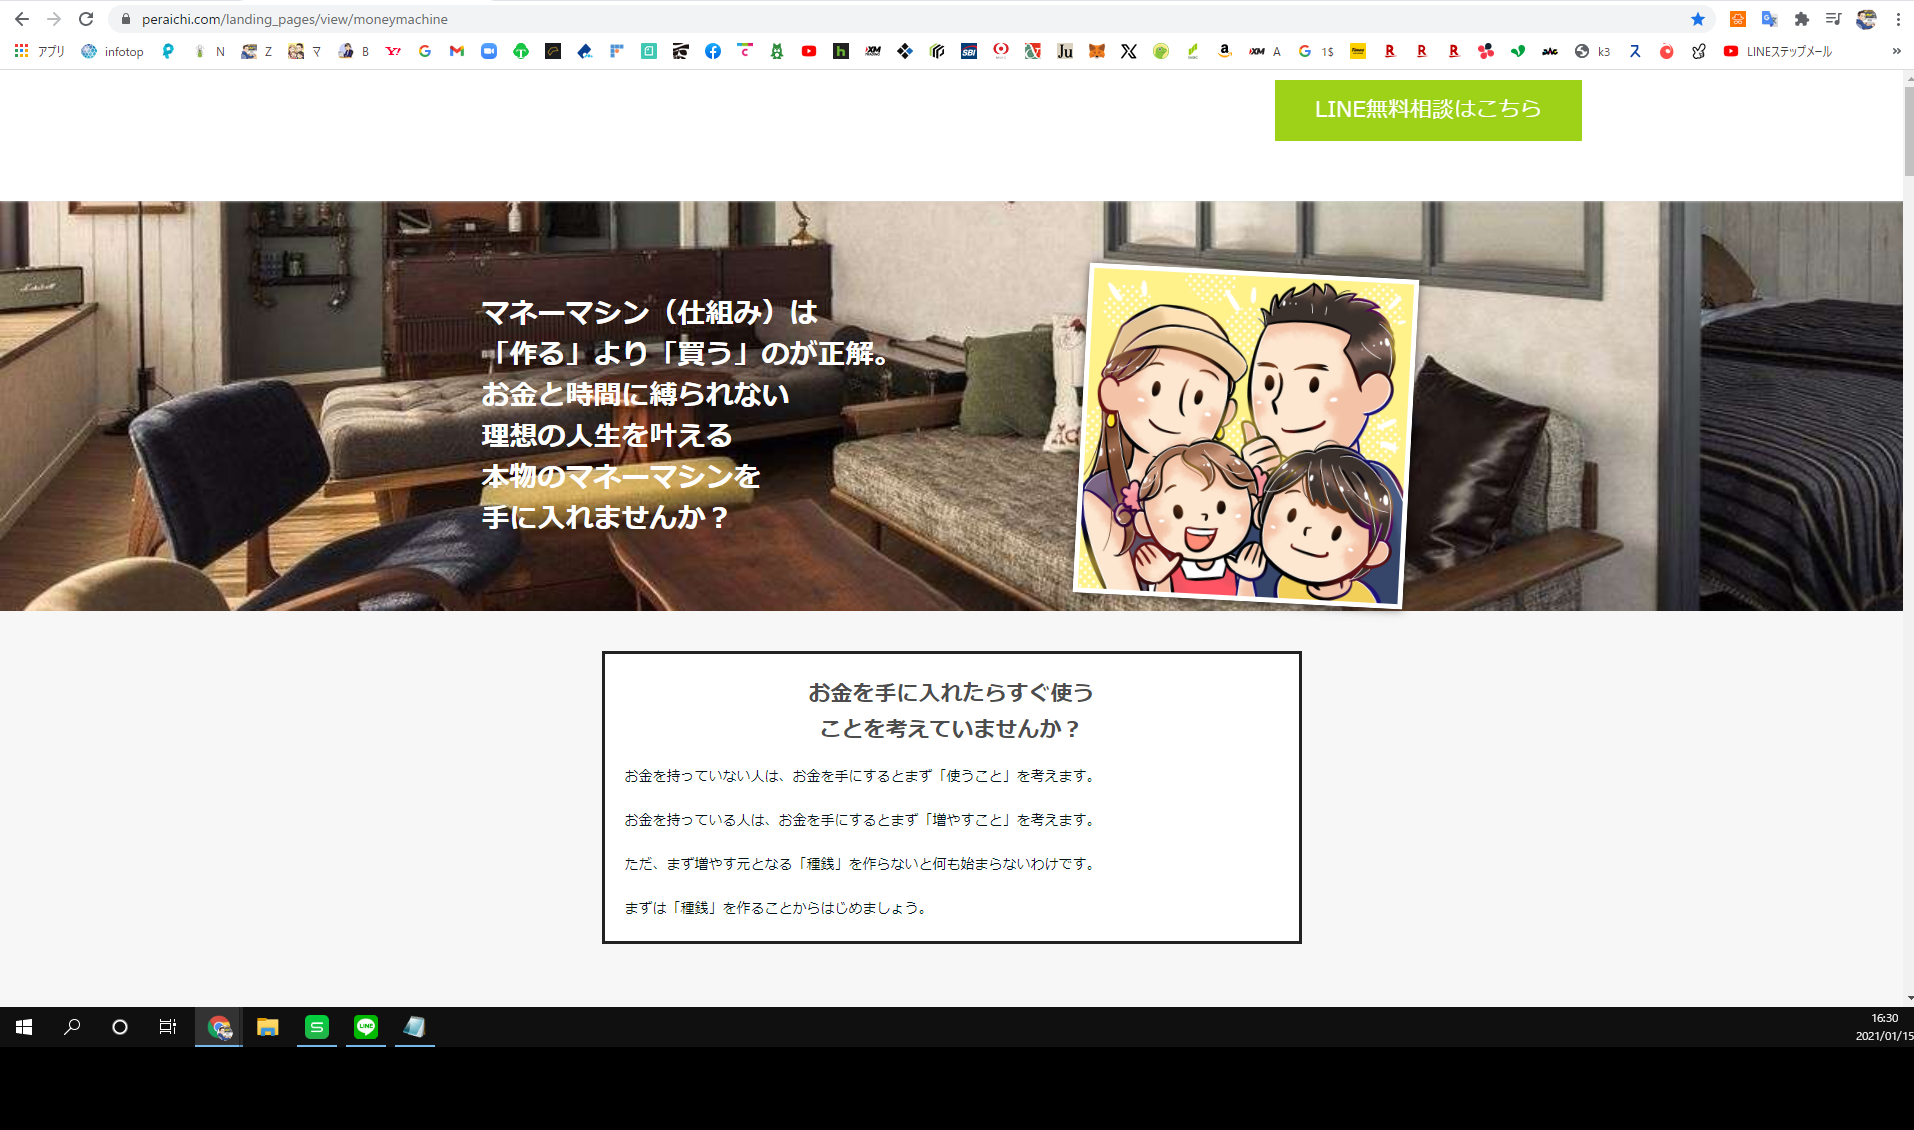The image size is (1914, 1130).
Task: Click the cartoon family illustration
Action: coord(1246,436)
